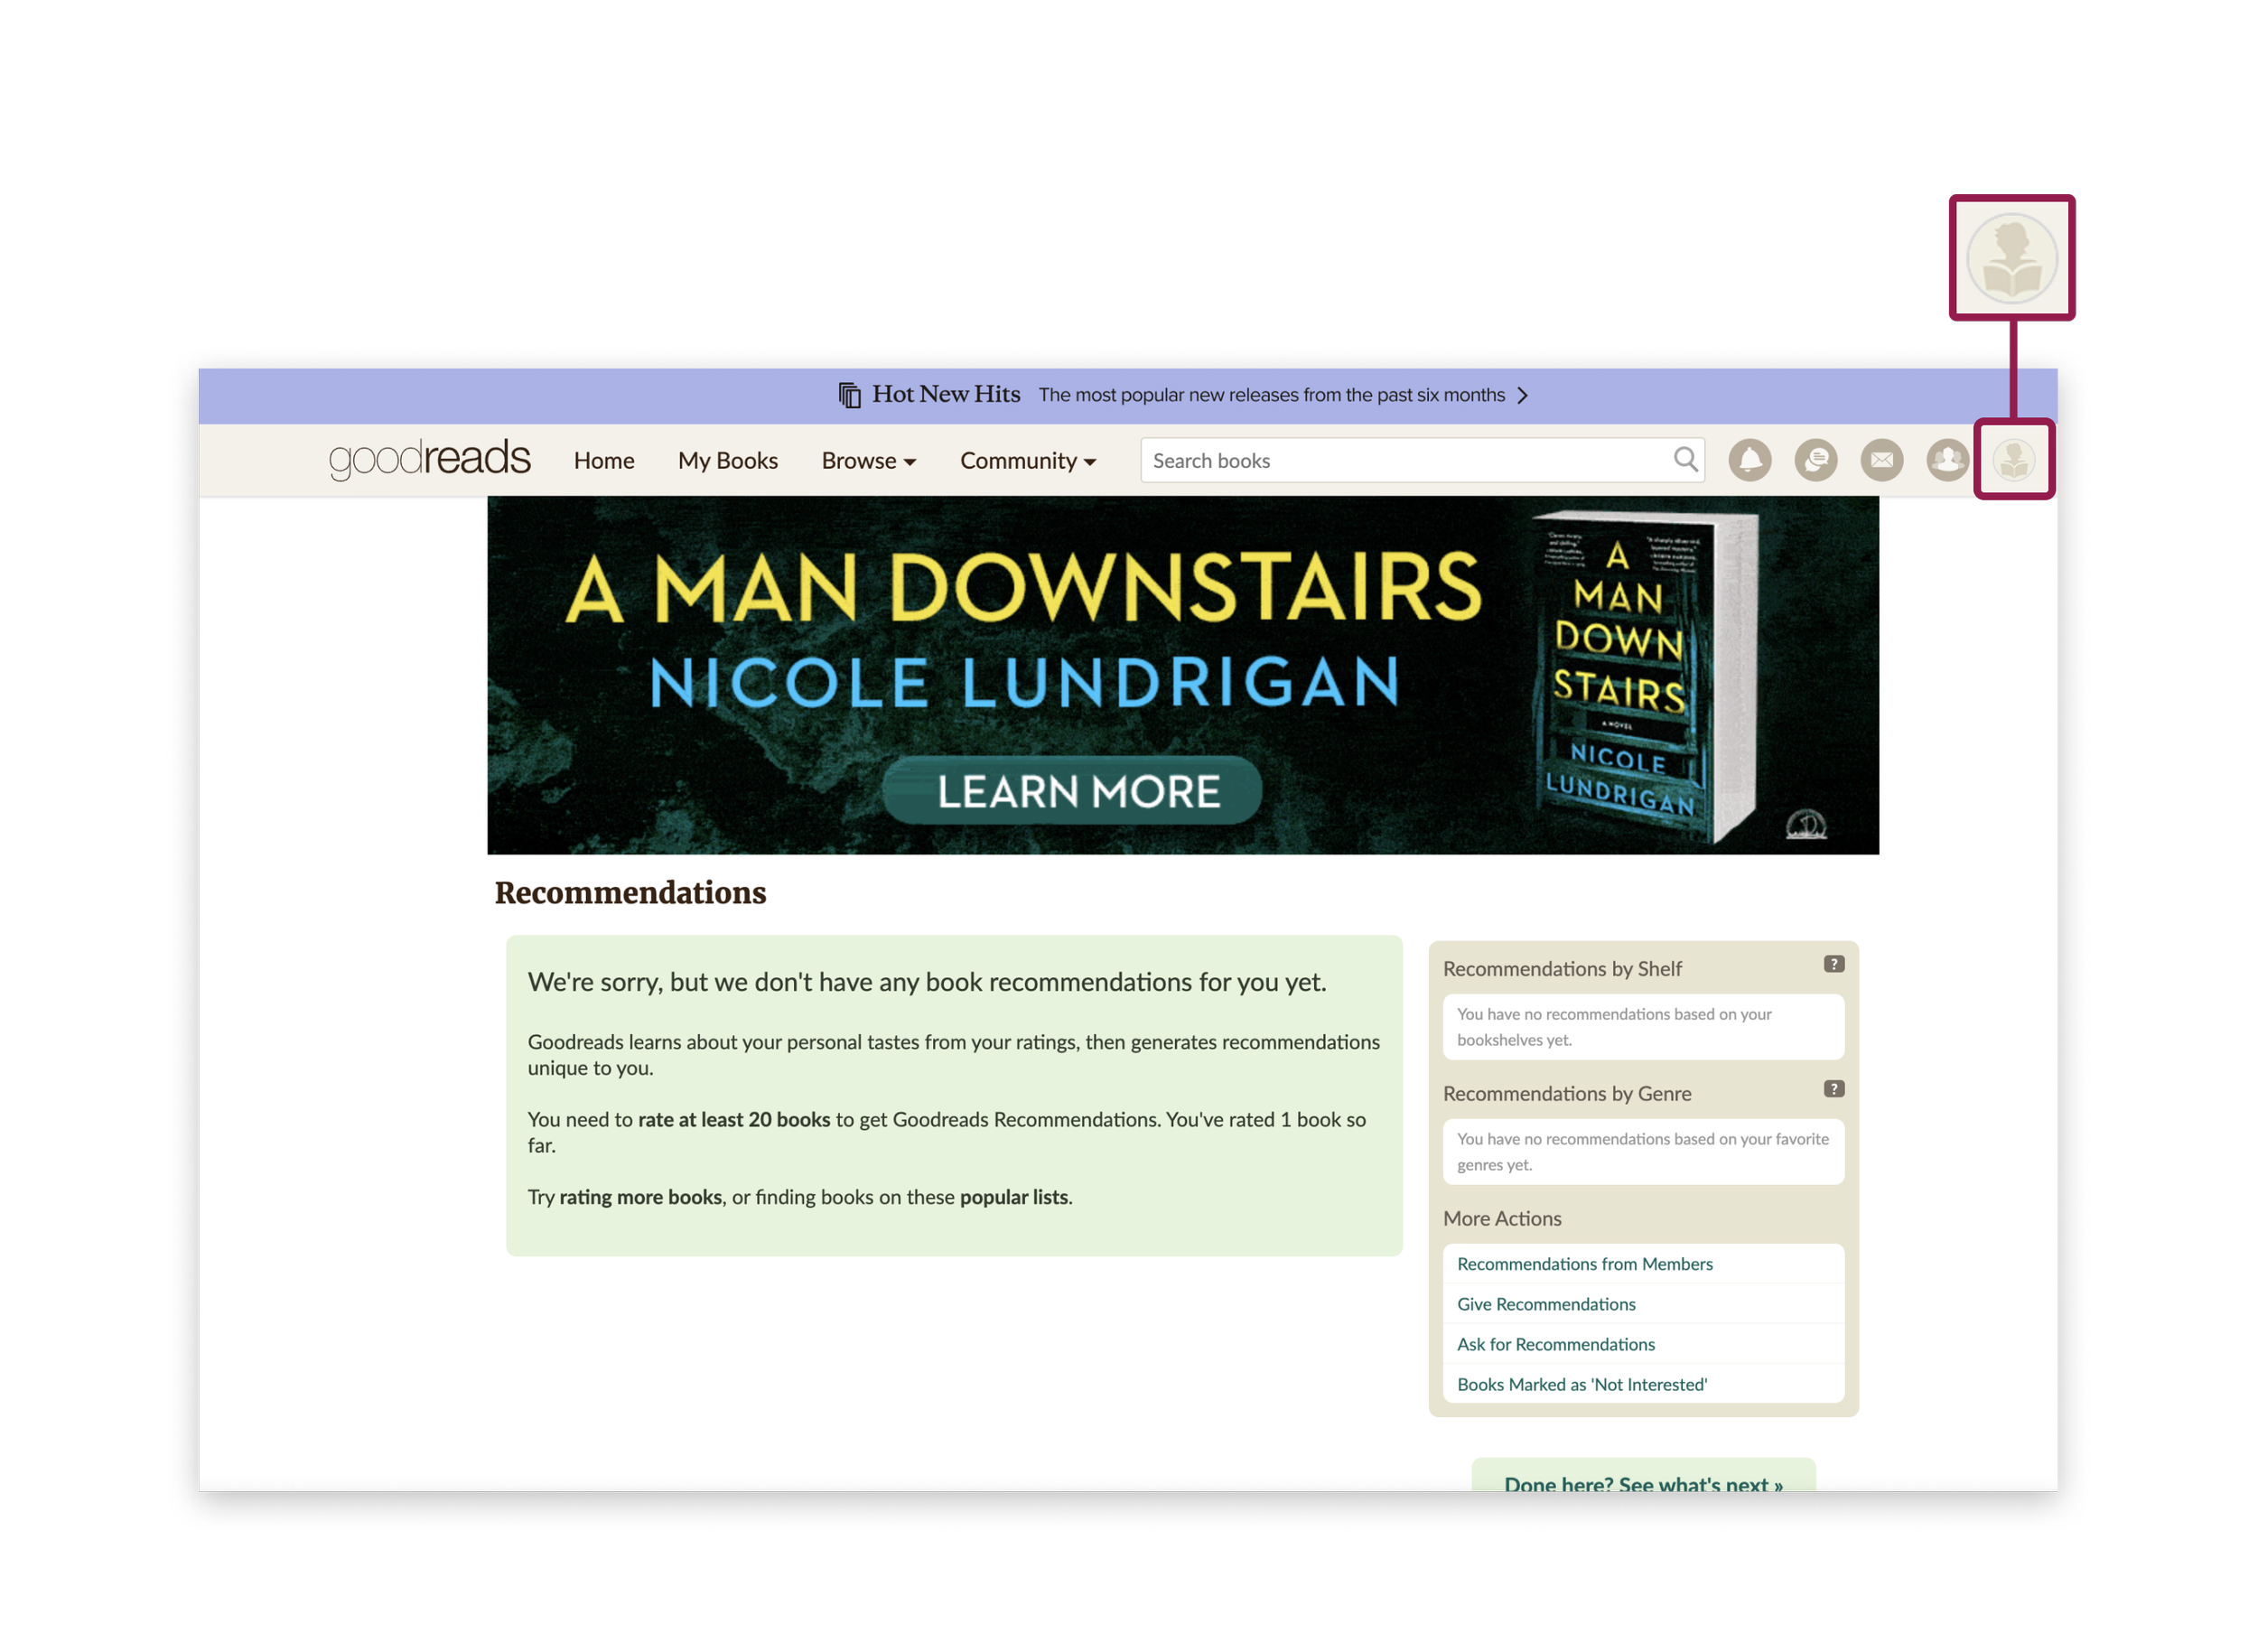Click the 'More Actions' heading

click(1502, 1218)
